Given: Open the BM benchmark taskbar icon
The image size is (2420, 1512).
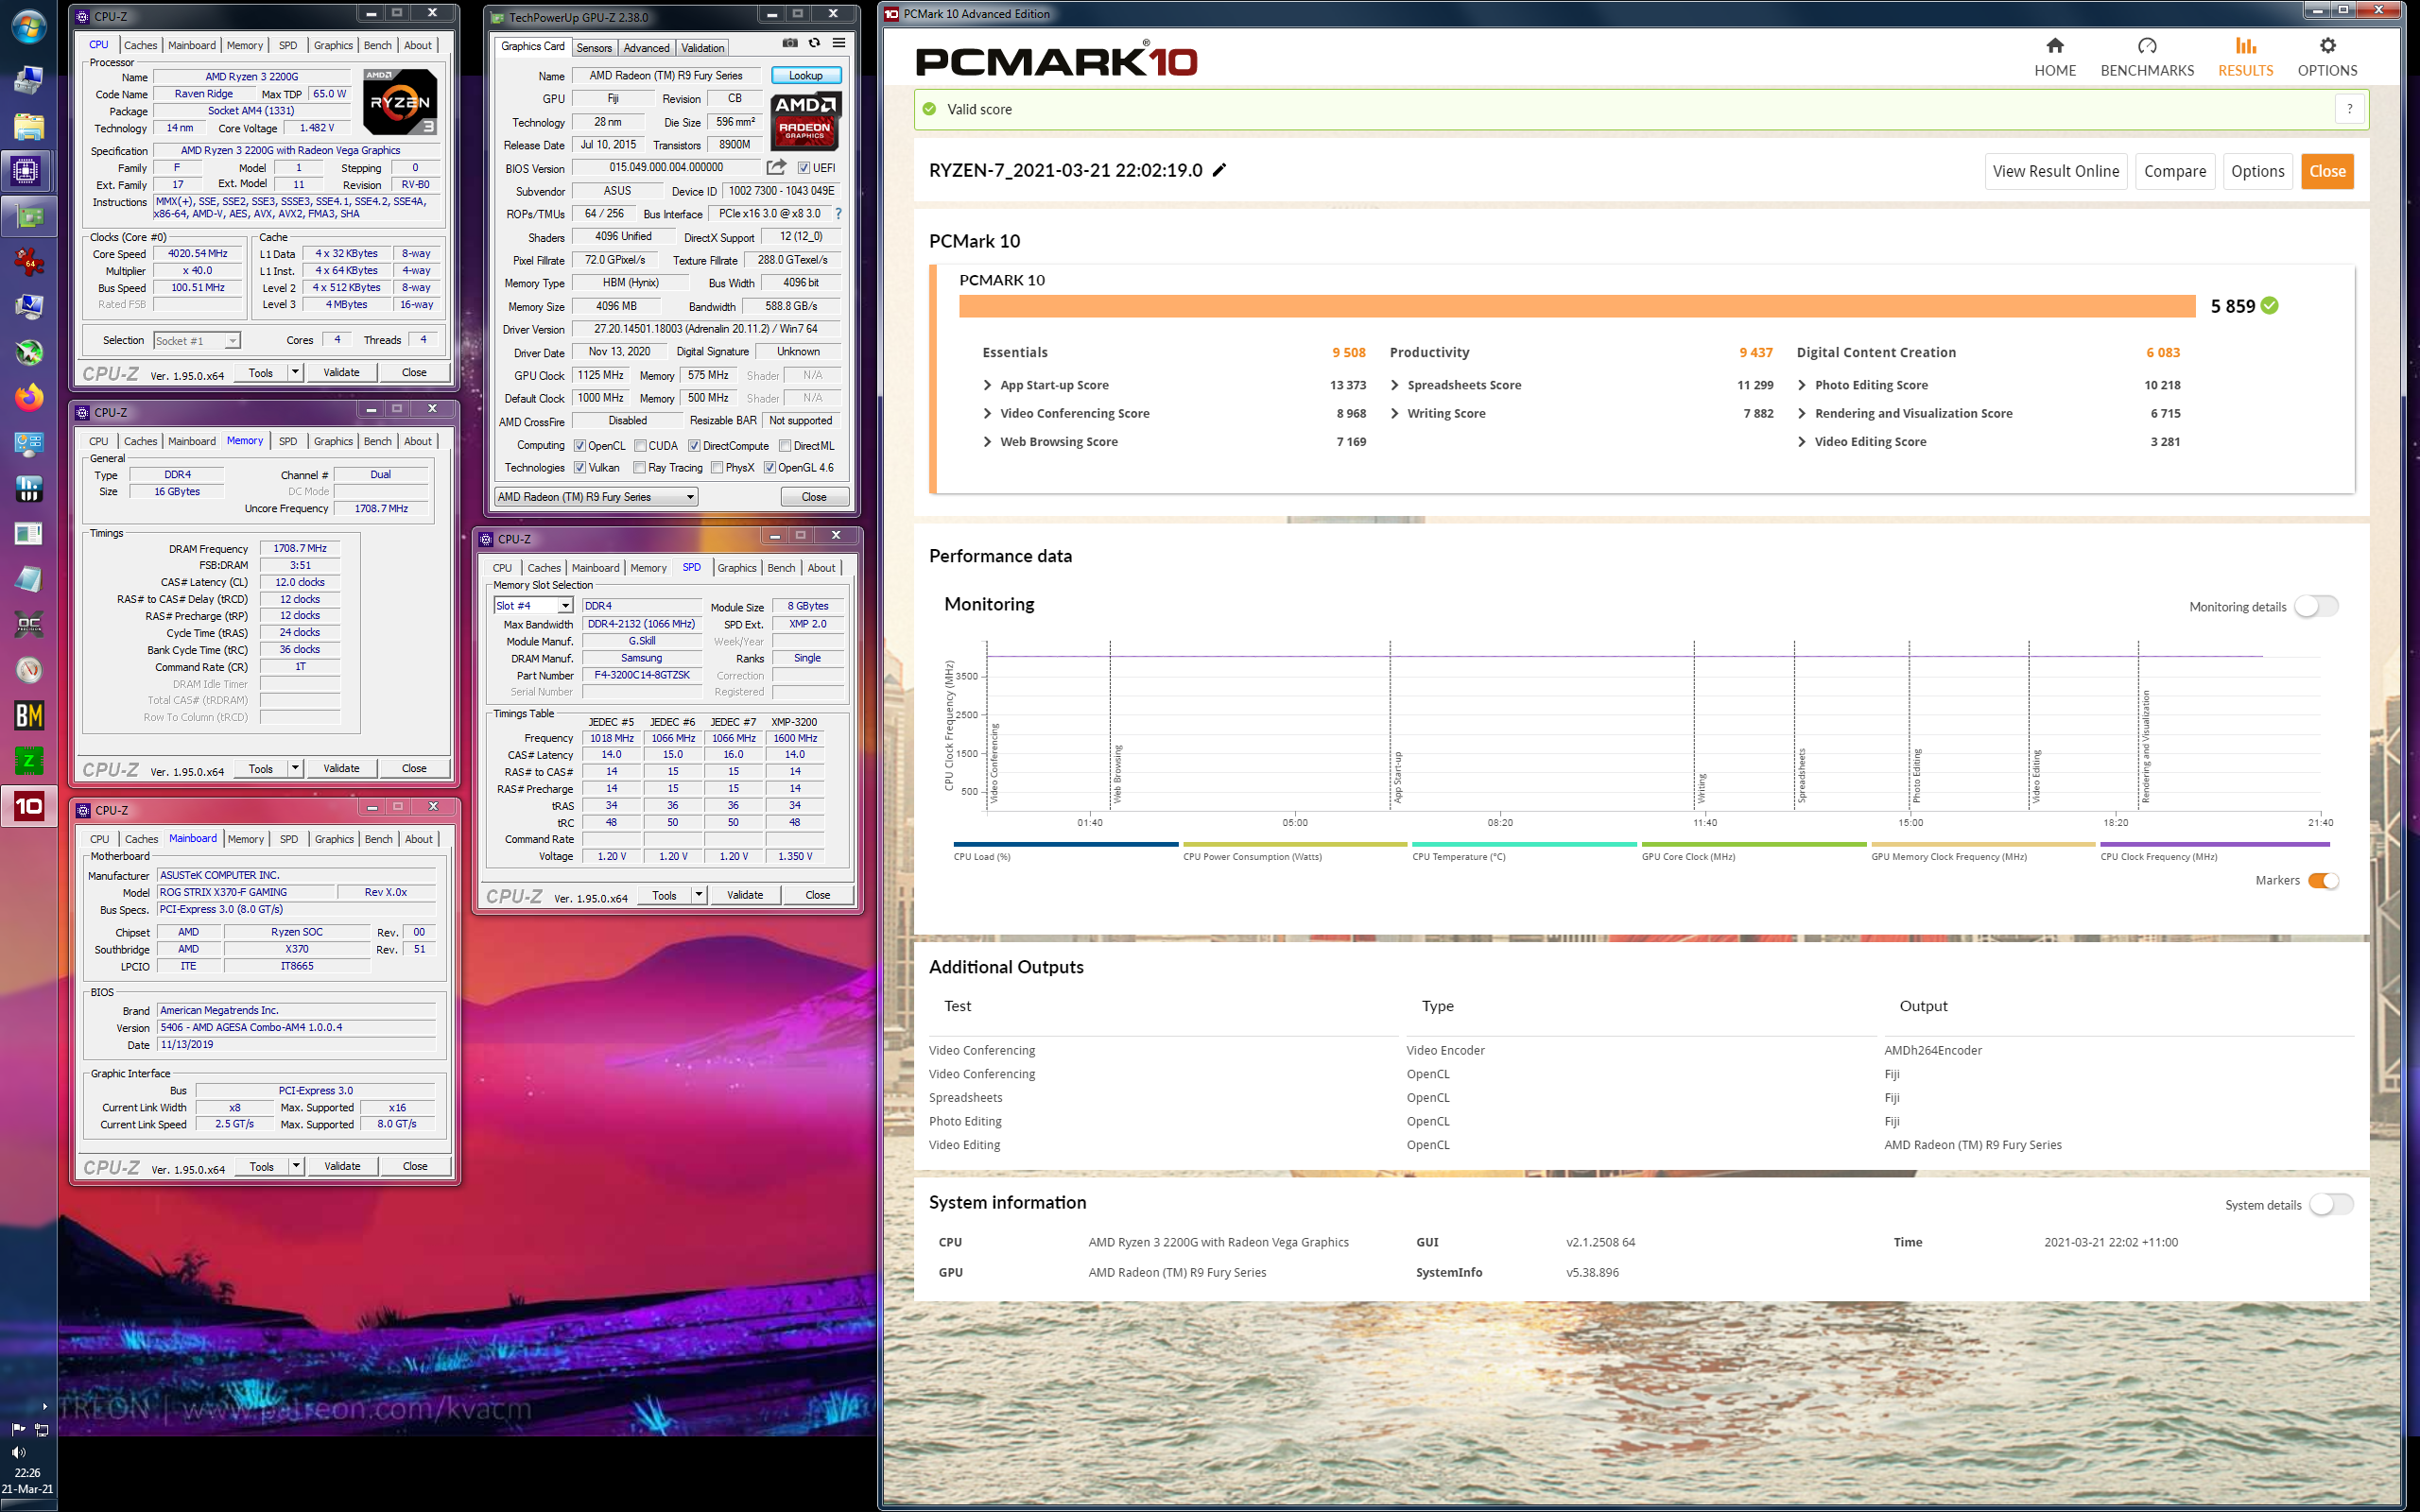Looking at the screenshot, I should [28, 715].
